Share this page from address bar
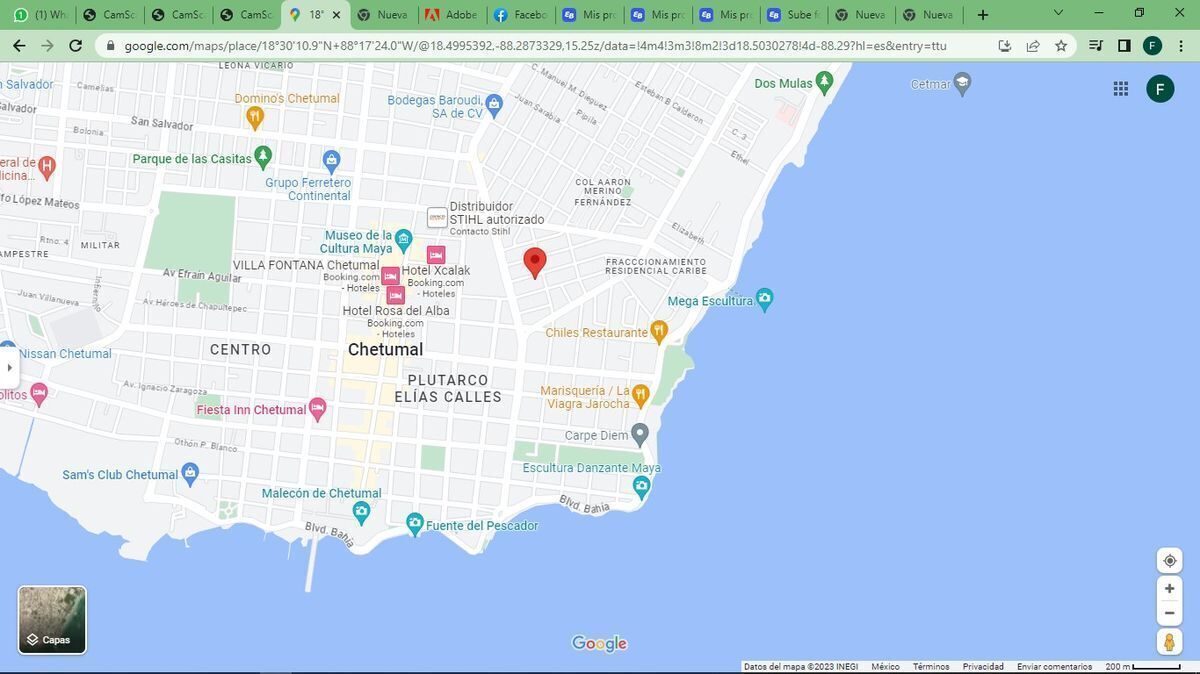 [x=1033, y=46]
